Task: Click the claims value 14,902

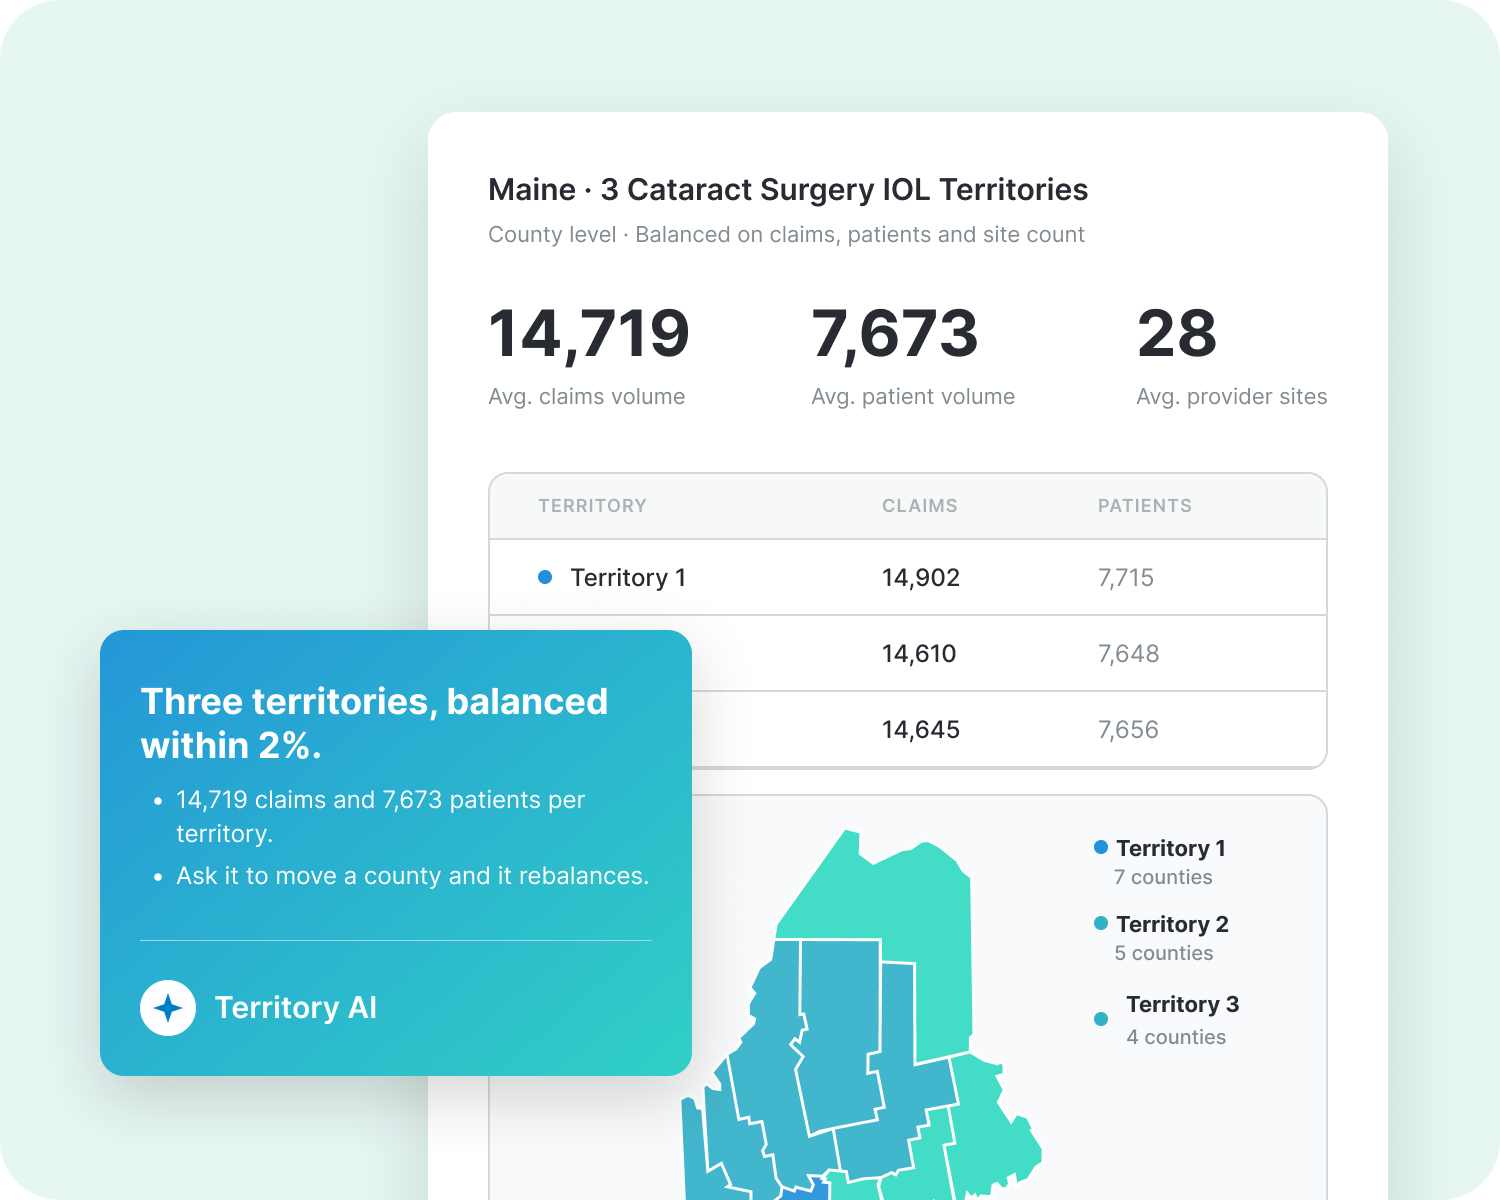Action: click(921, 578)
